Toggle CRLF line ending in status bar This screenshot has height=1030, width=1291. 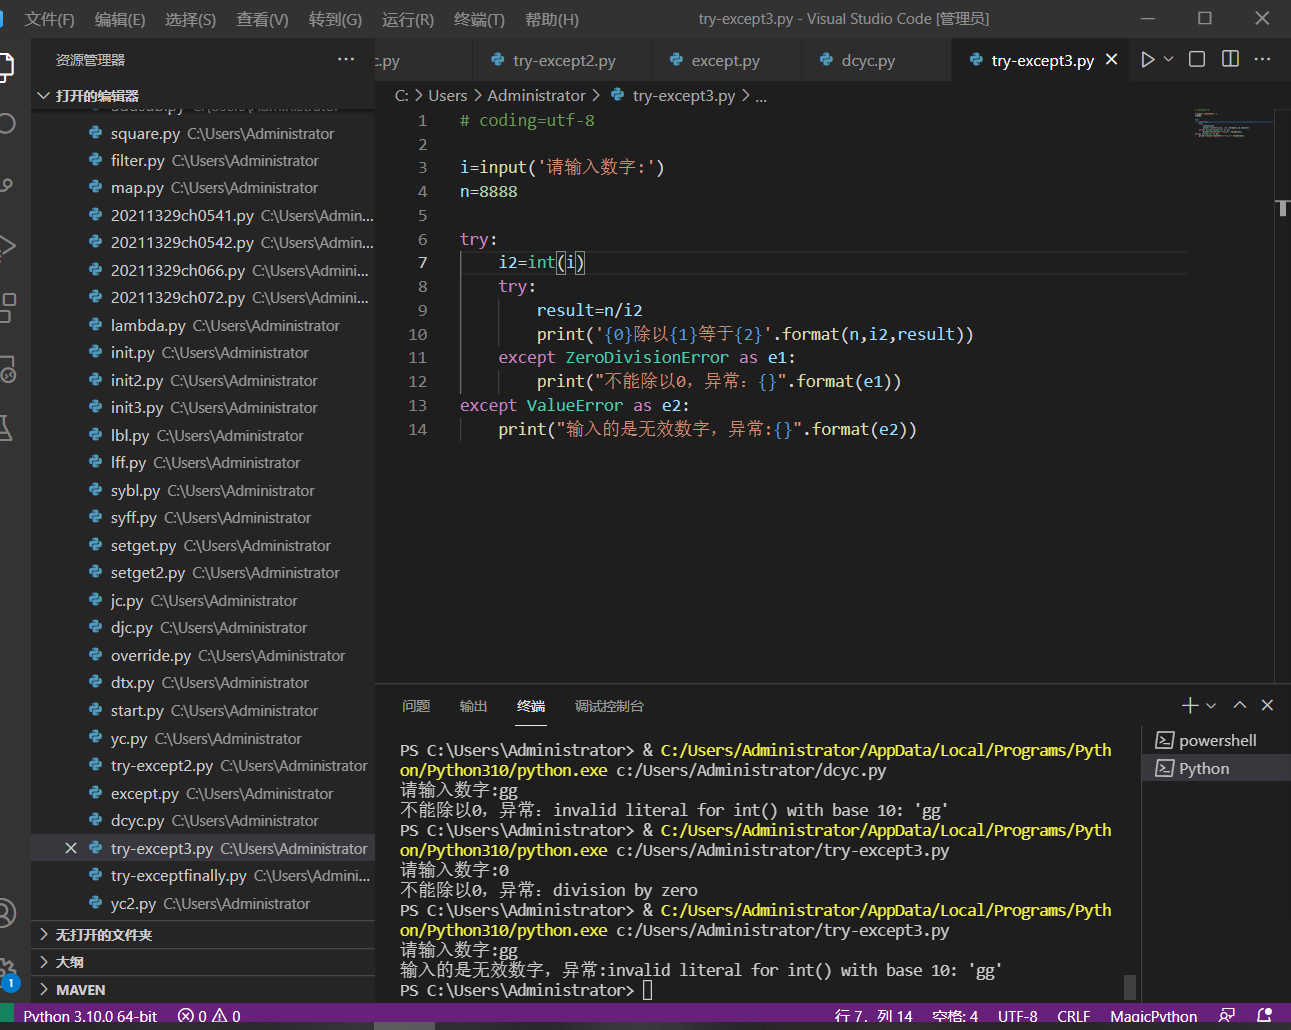click(x=1073, y=1016)
